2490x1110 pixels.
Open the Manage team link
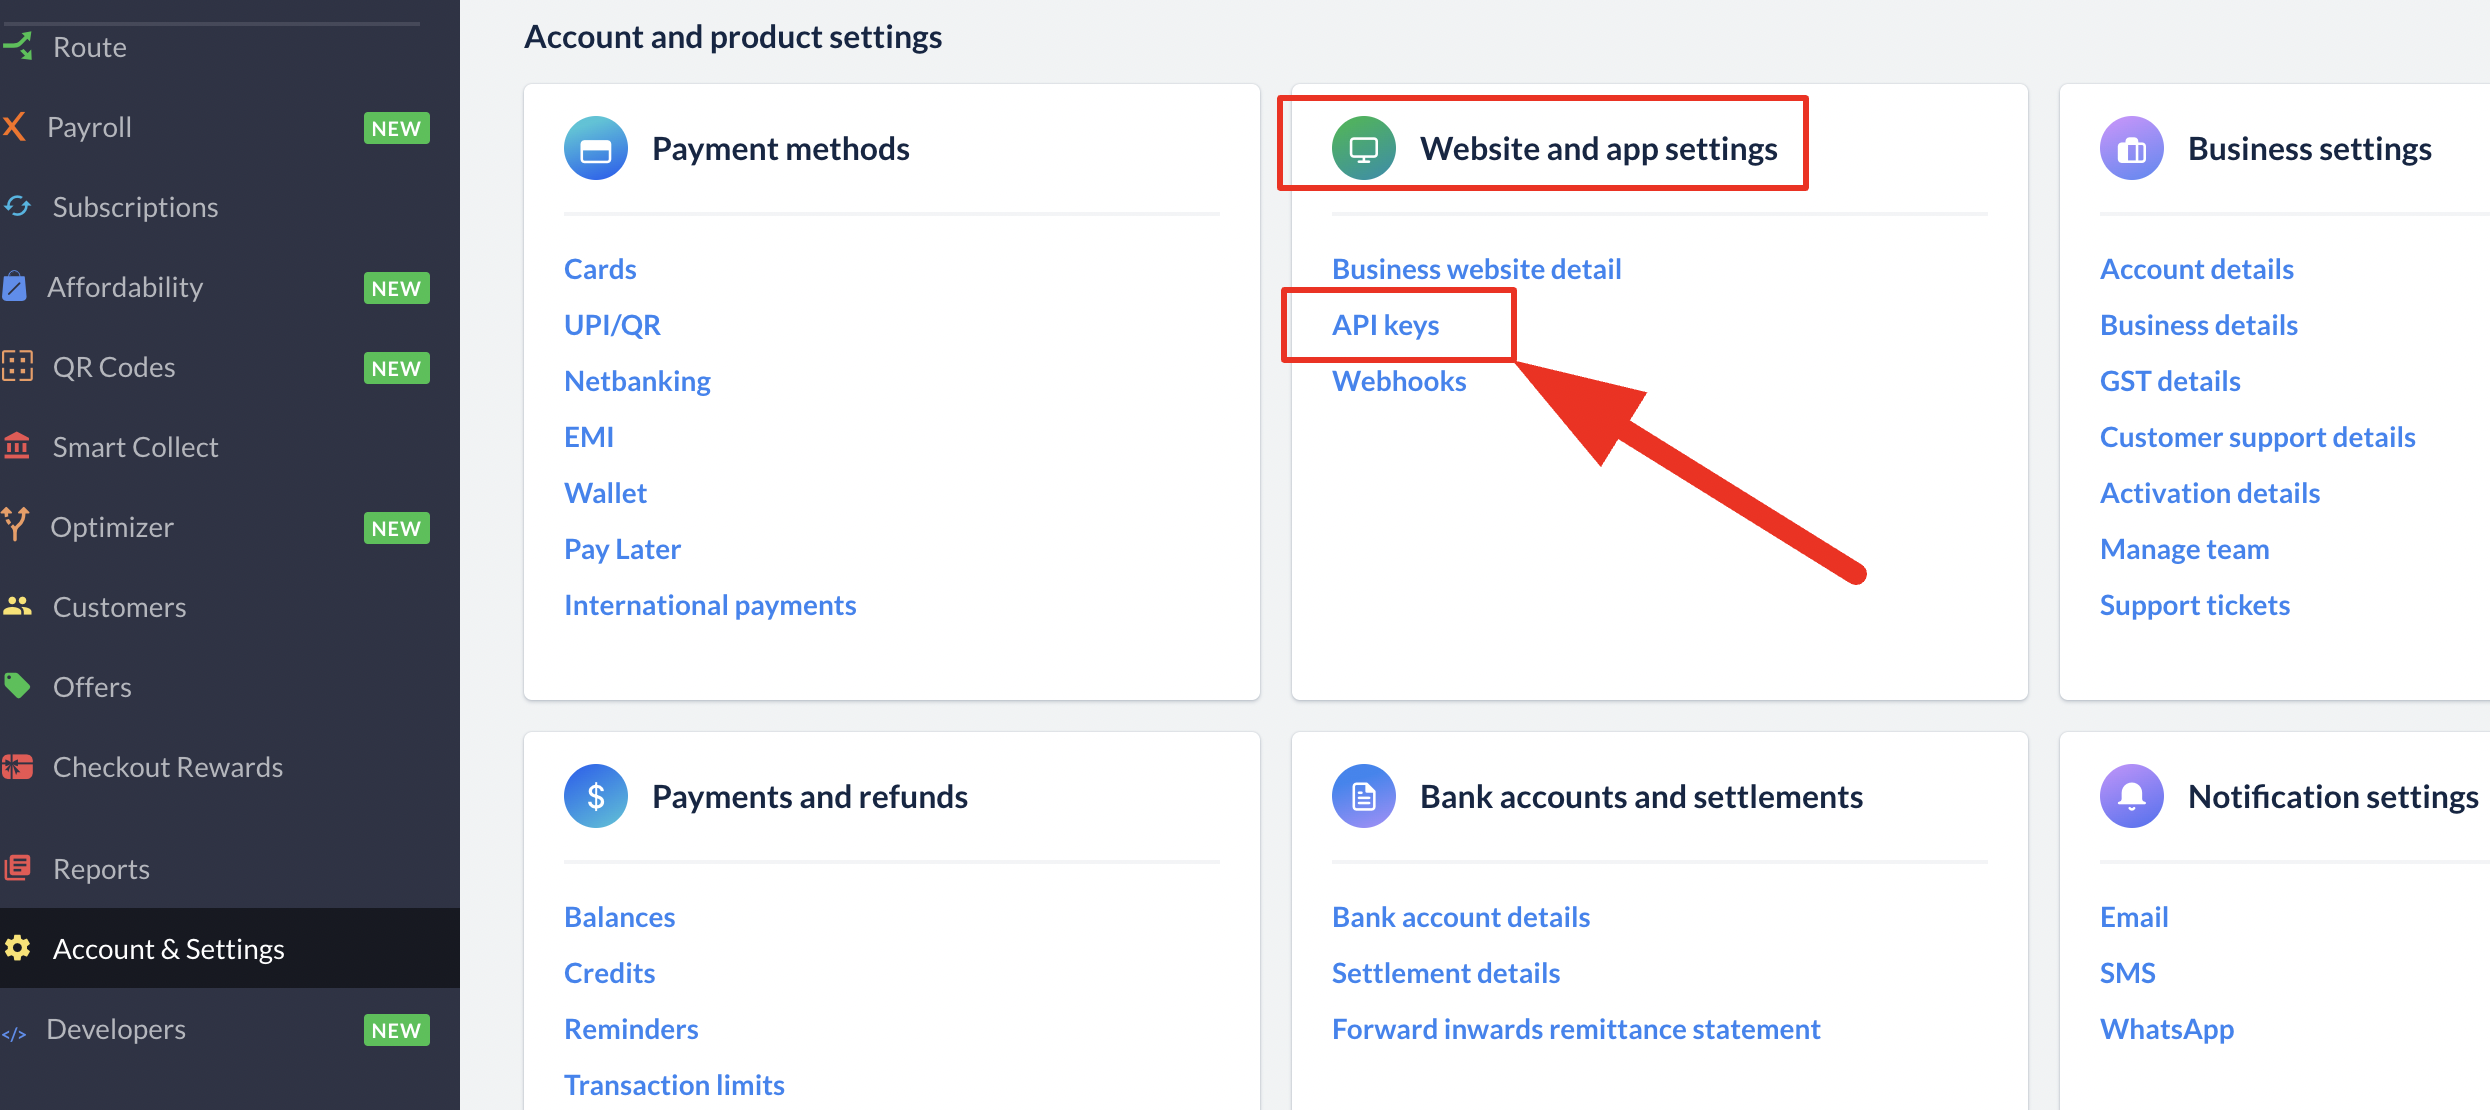(x=2184, y=549)
